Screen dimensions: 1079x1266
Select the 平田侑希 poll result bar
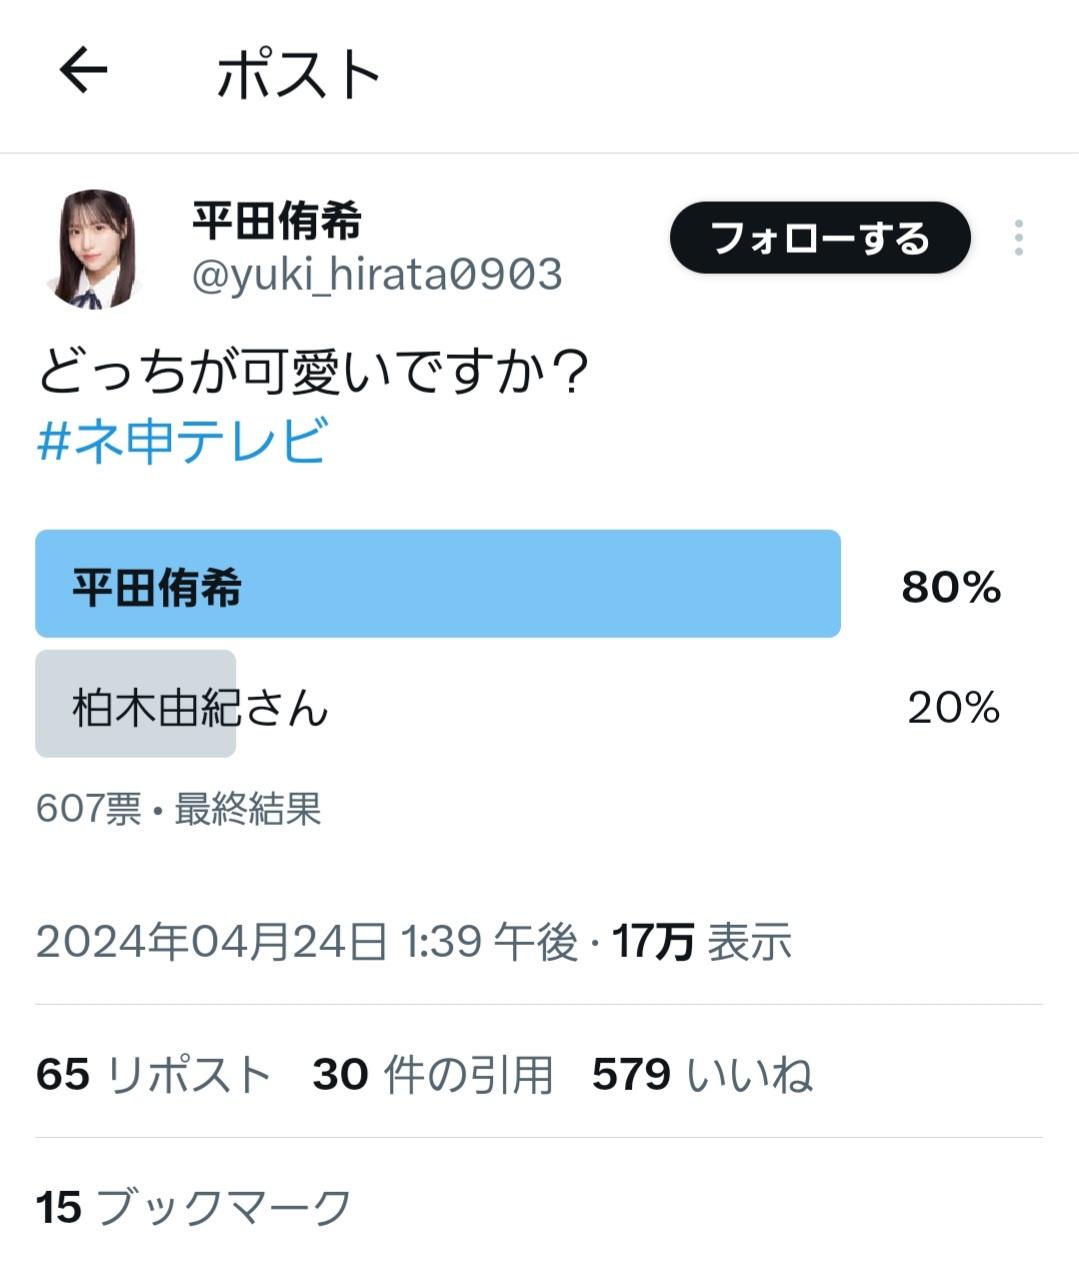coord(438,584)
